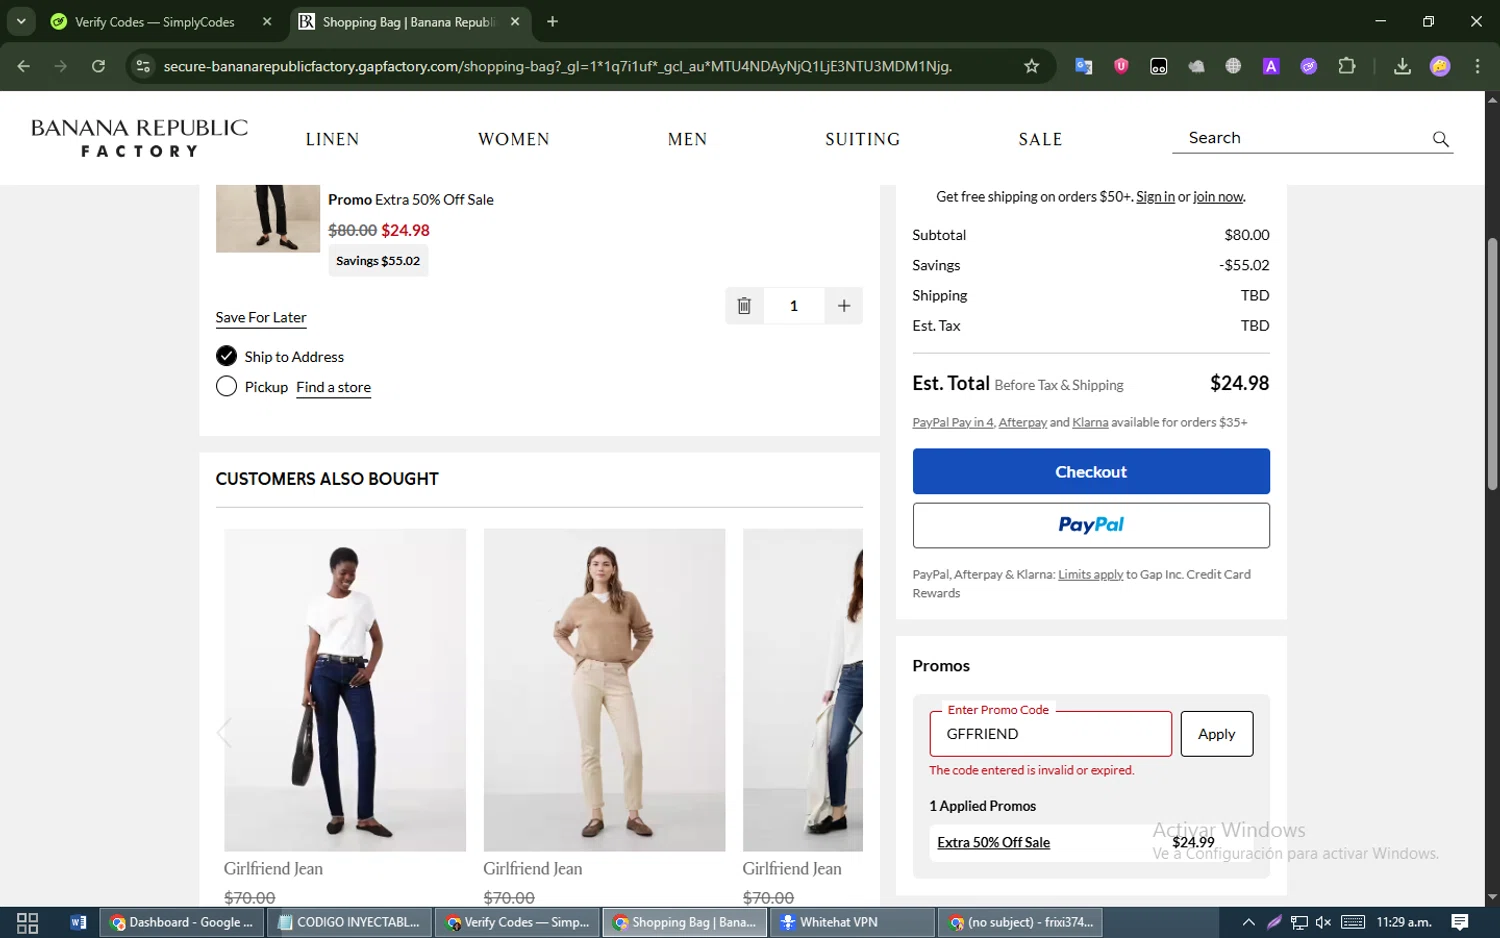This screenshot has height=938, width=1500.
Task: Select Ship to Address option
Action: coord(227,356)
